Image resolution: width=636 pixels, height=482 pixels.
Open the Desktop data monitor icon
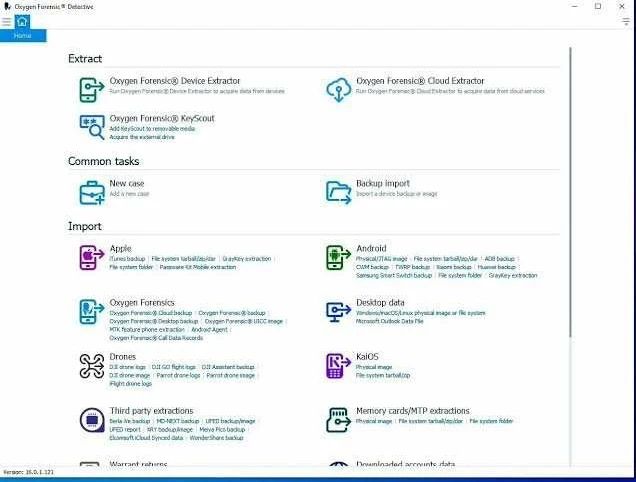click(x=339, y=312)
